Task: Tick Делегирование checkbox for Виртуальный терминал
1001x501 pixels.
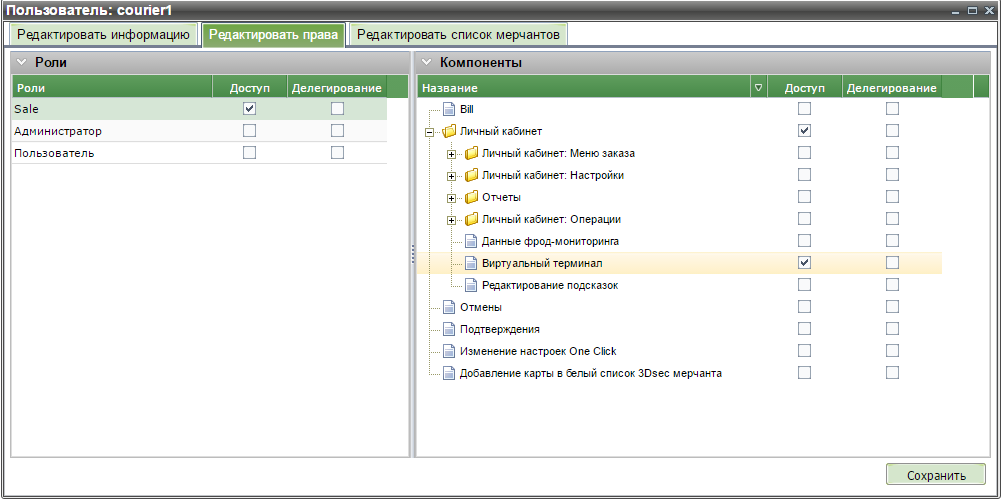Action: [x=892, y=263]
